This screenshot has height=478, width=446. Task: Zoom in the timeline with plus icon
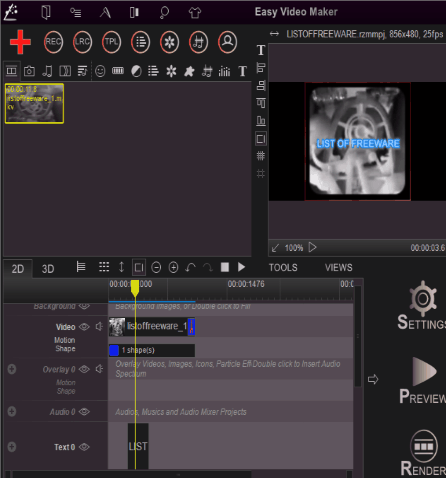pos(173,267)
